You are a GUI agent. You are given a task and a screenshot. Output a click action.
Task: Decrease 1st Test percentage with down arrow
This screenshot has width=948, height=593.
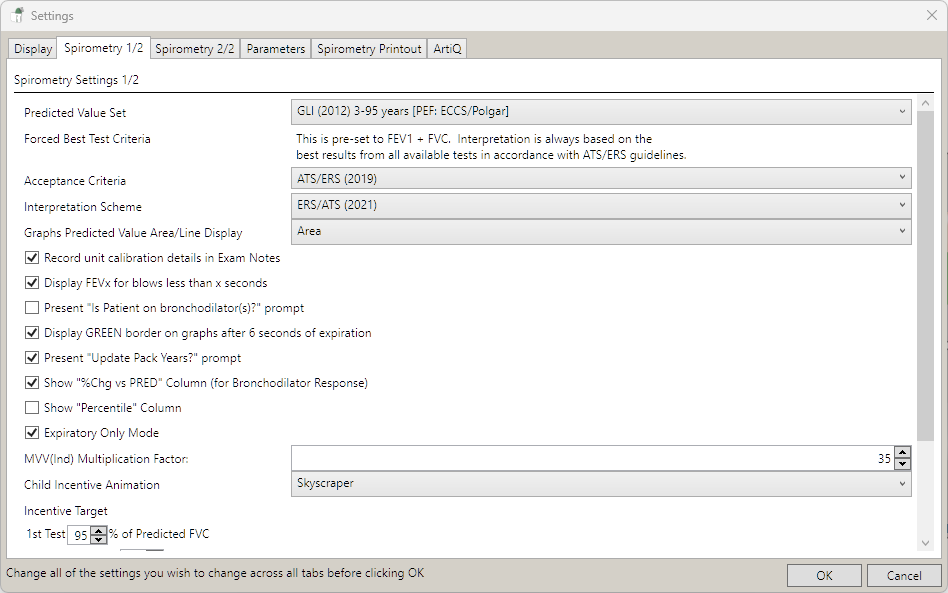point(98,539)
